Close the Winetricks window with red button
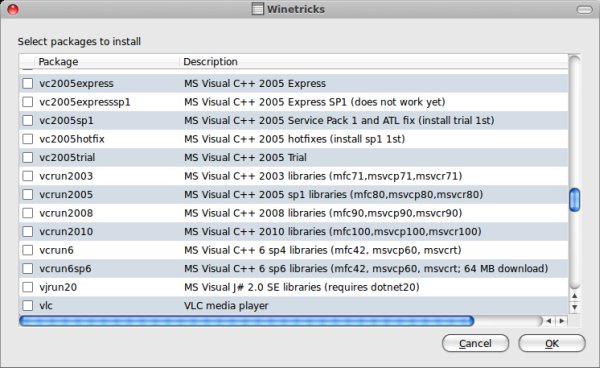This screenshot has width=600, height=368. 13,9
